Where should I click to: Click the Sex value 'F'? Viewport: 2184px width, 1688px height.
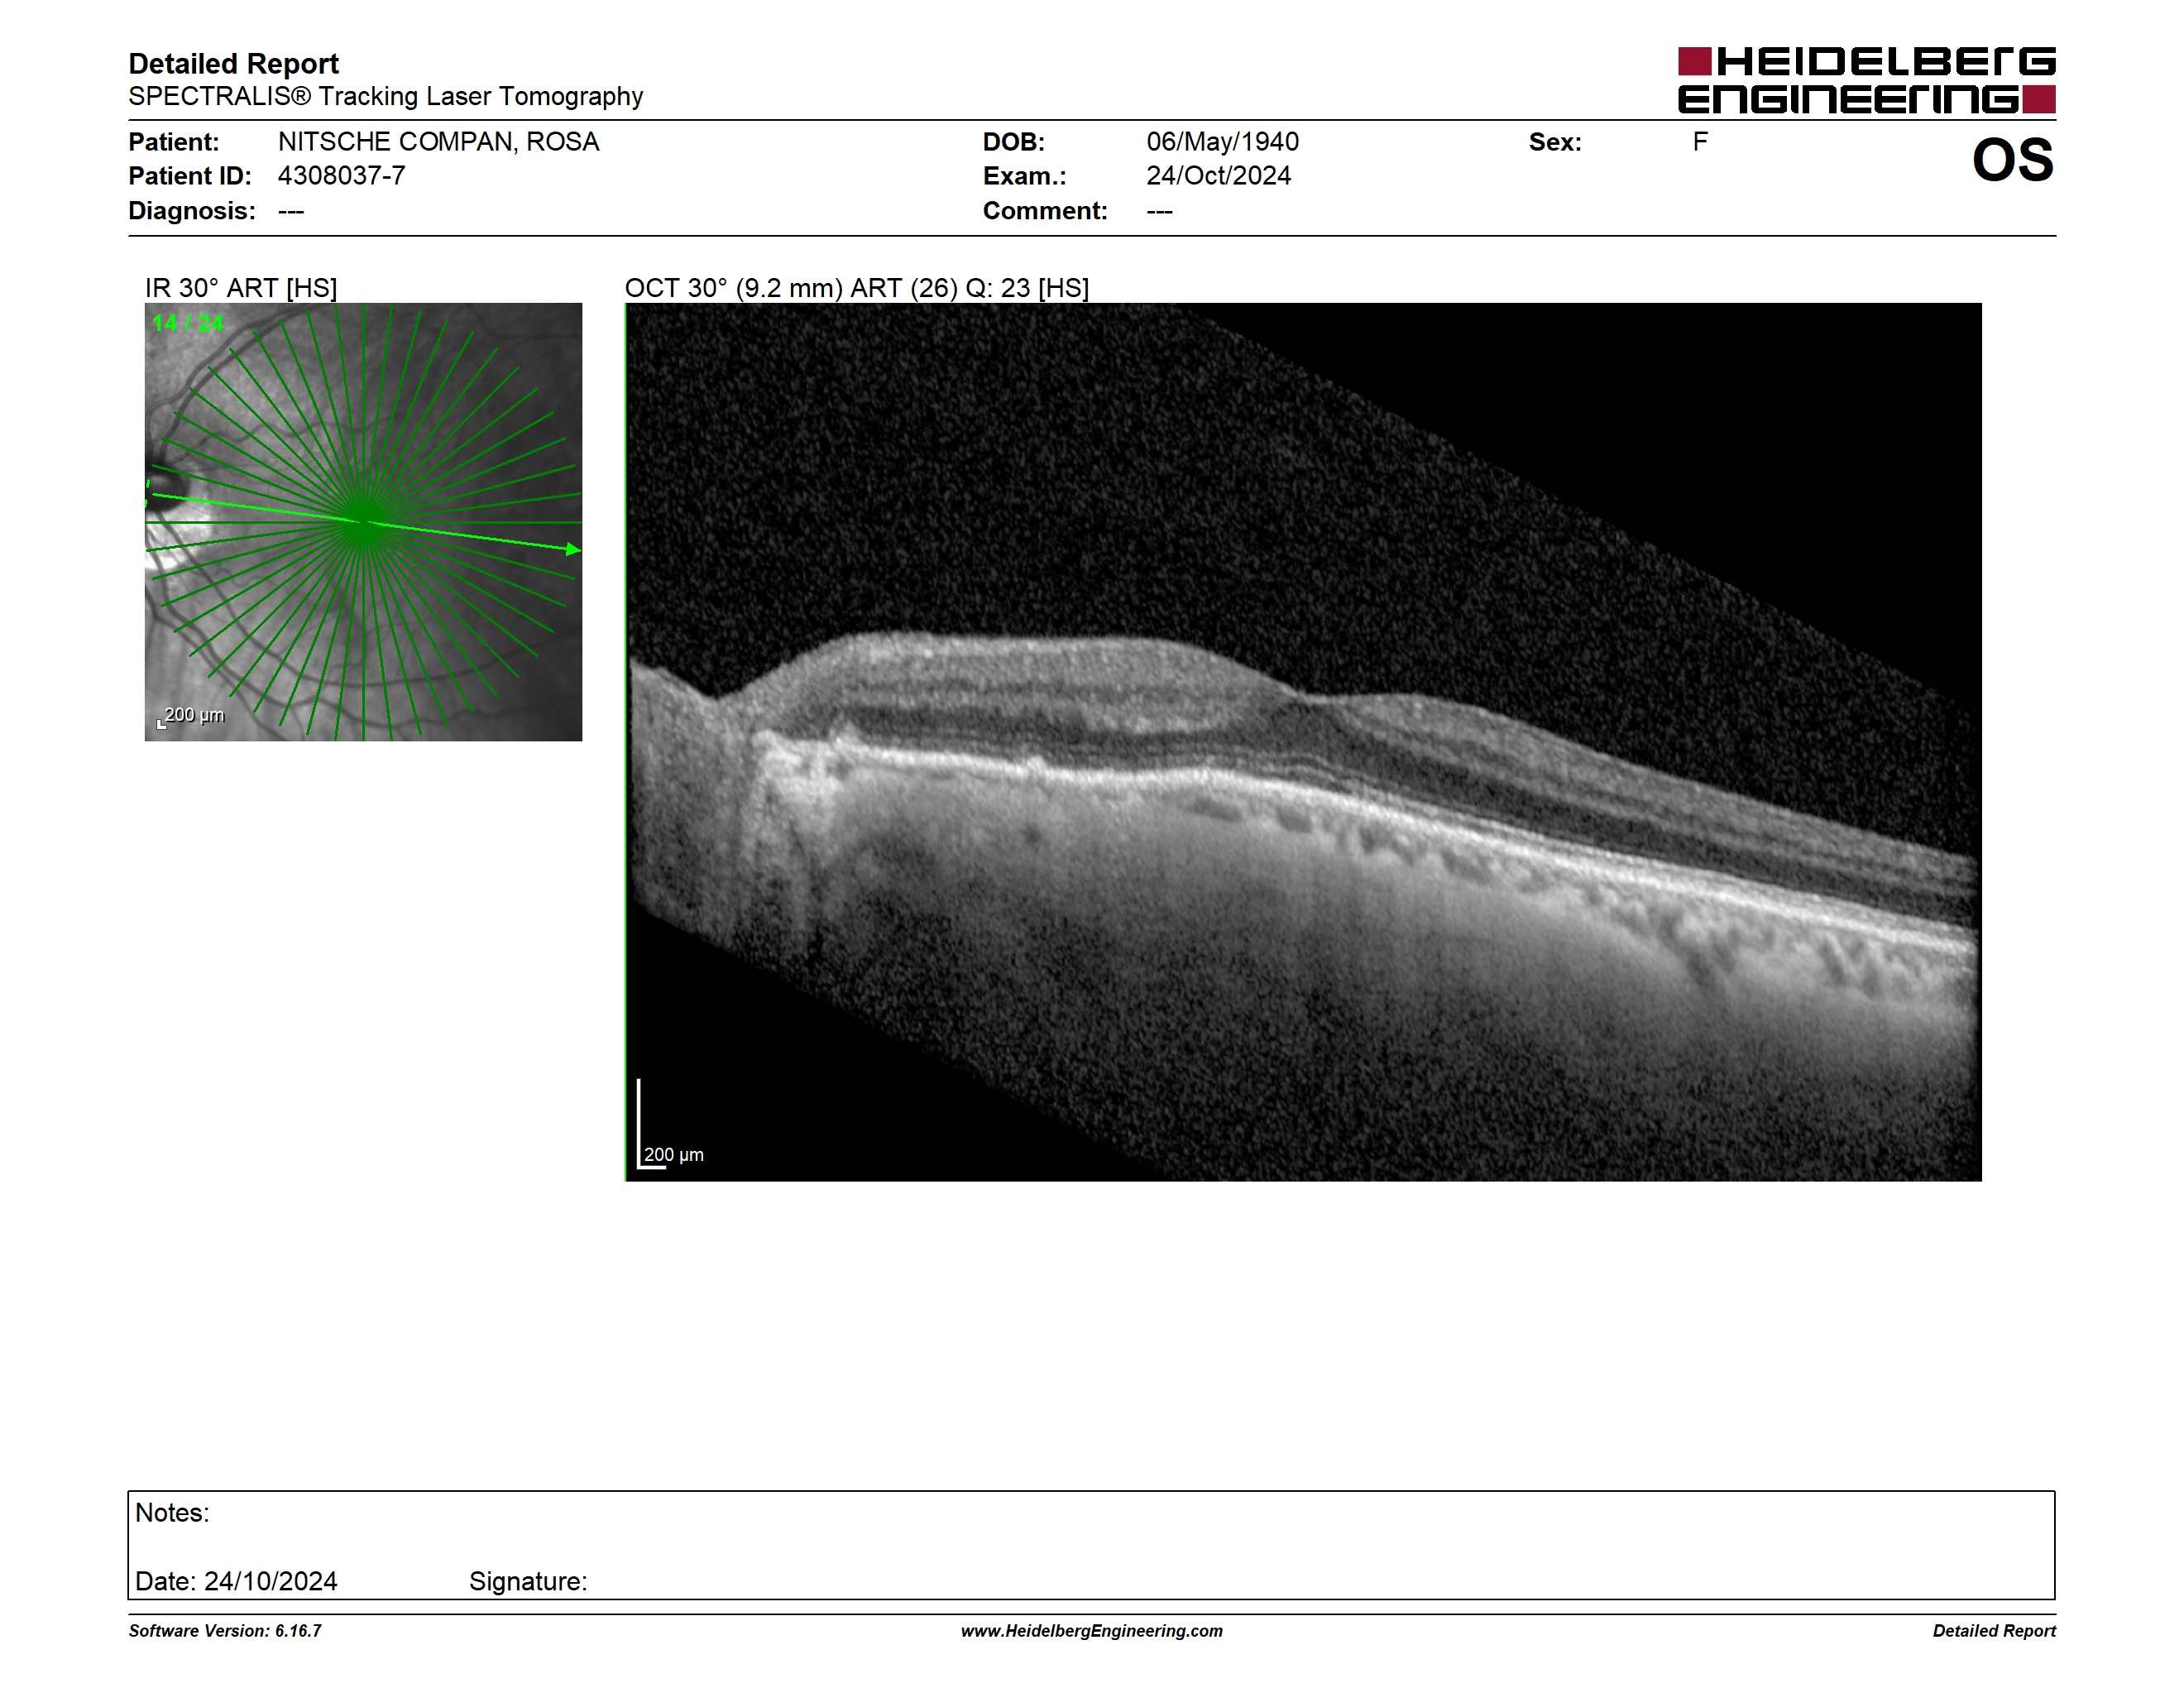pyautogui.click(x=1700, y=142)
